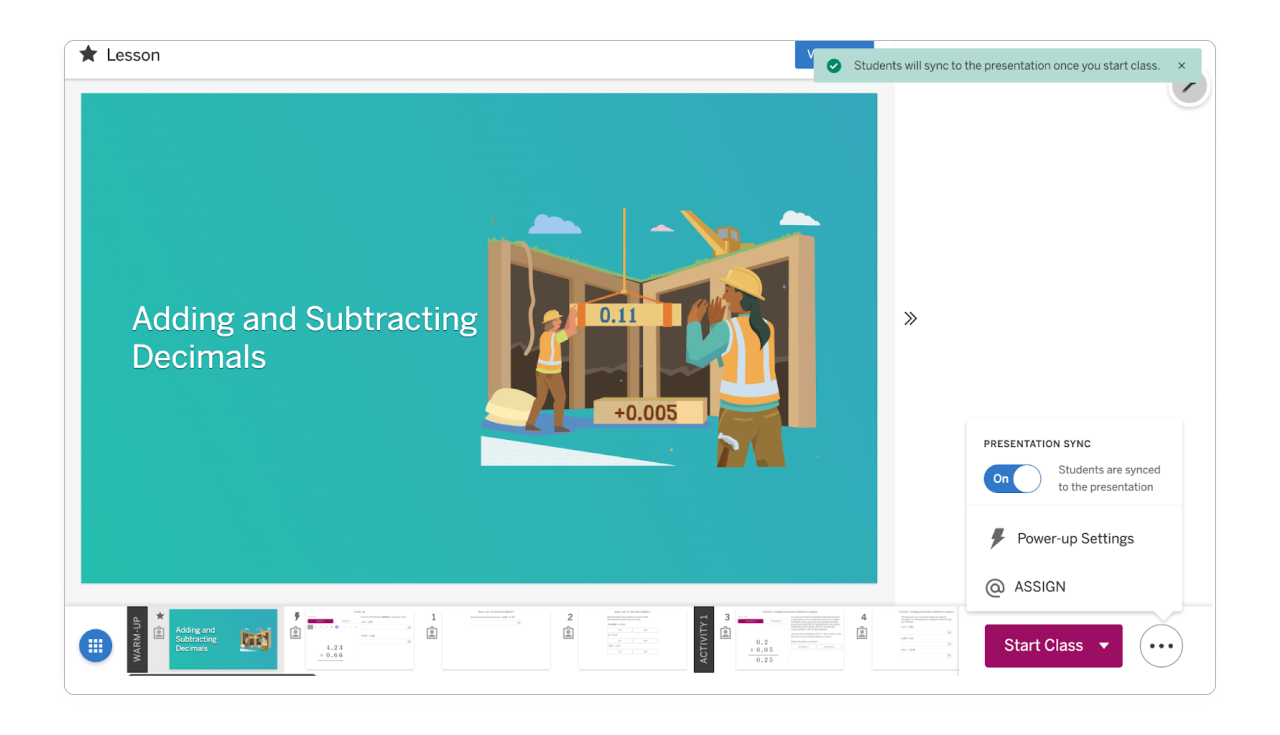Select the Adding and Subtracting Decimals thumbnail
This screenshot has height=735, width=1280.
[223, 639]
